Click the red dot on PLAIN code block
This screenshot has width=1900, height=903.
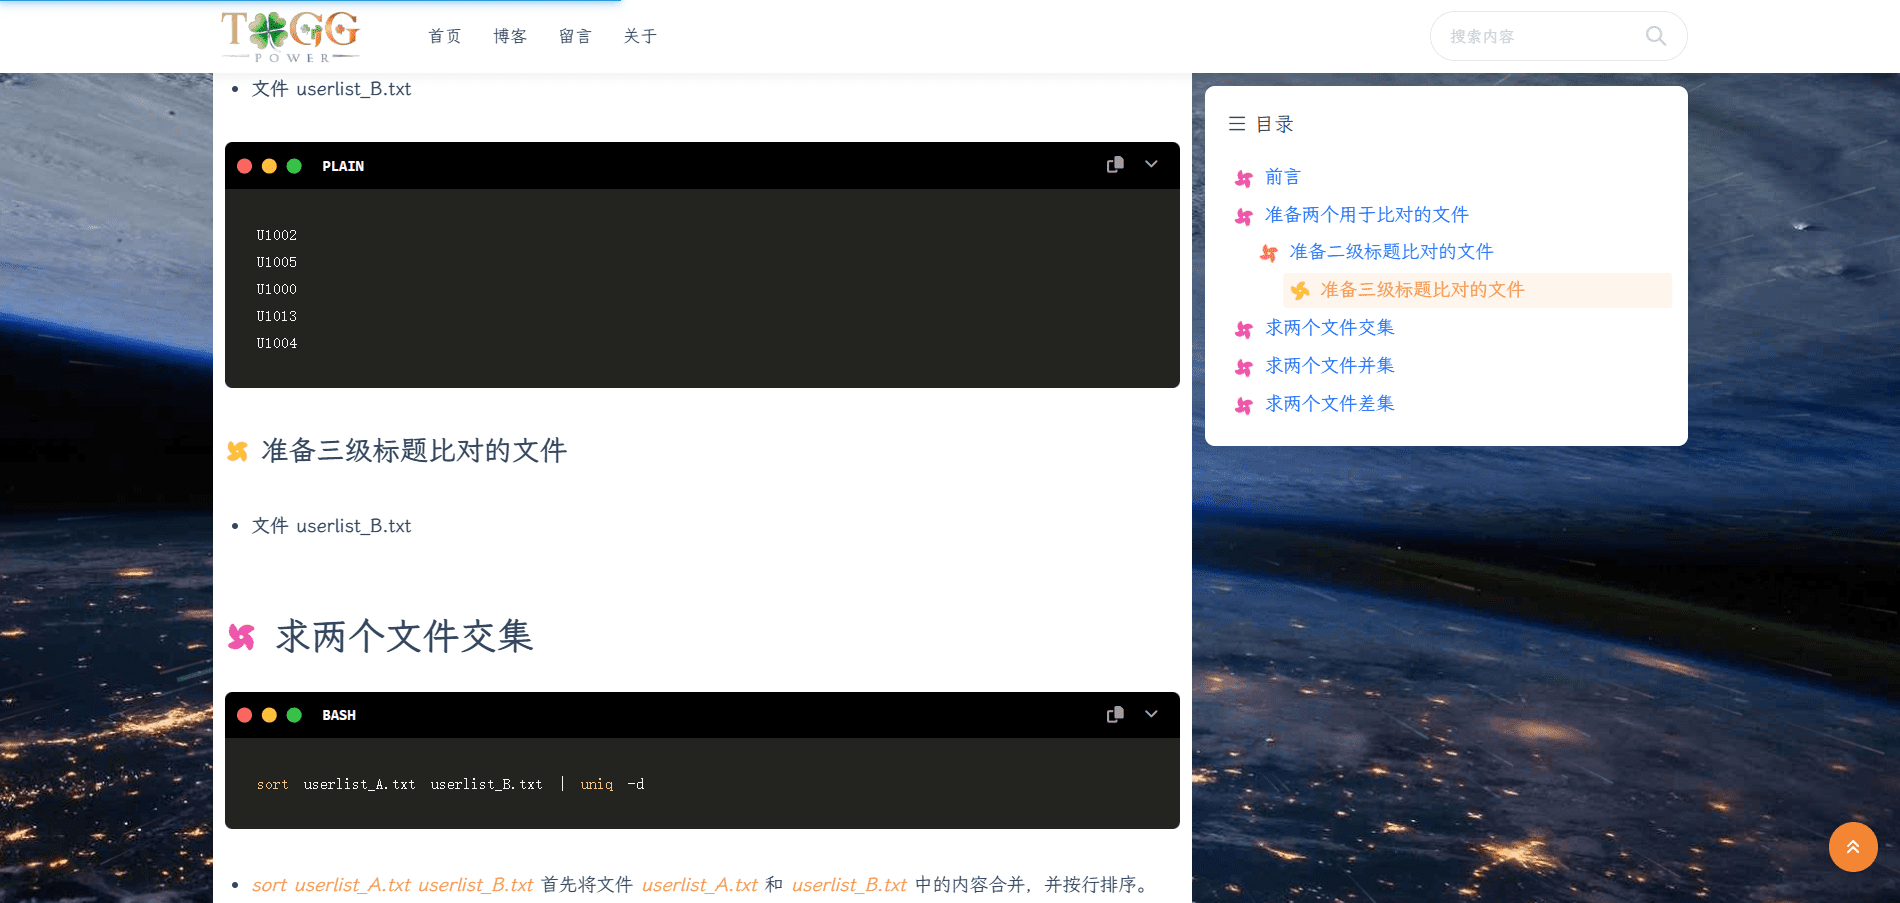[244, 166]
